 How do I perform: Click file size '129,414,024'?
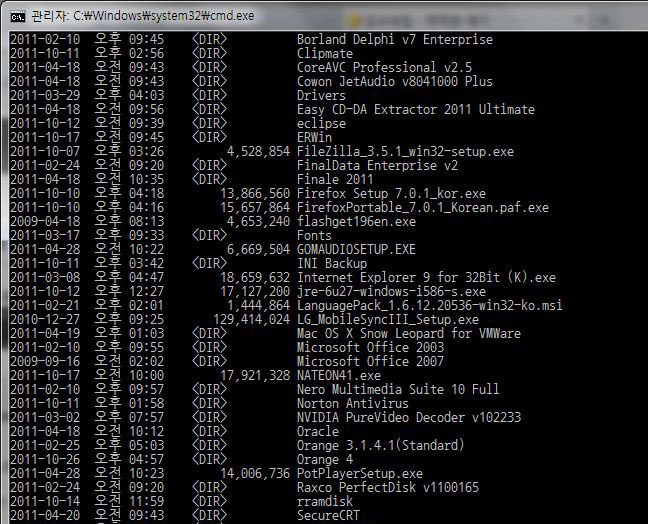click(251, 320)
